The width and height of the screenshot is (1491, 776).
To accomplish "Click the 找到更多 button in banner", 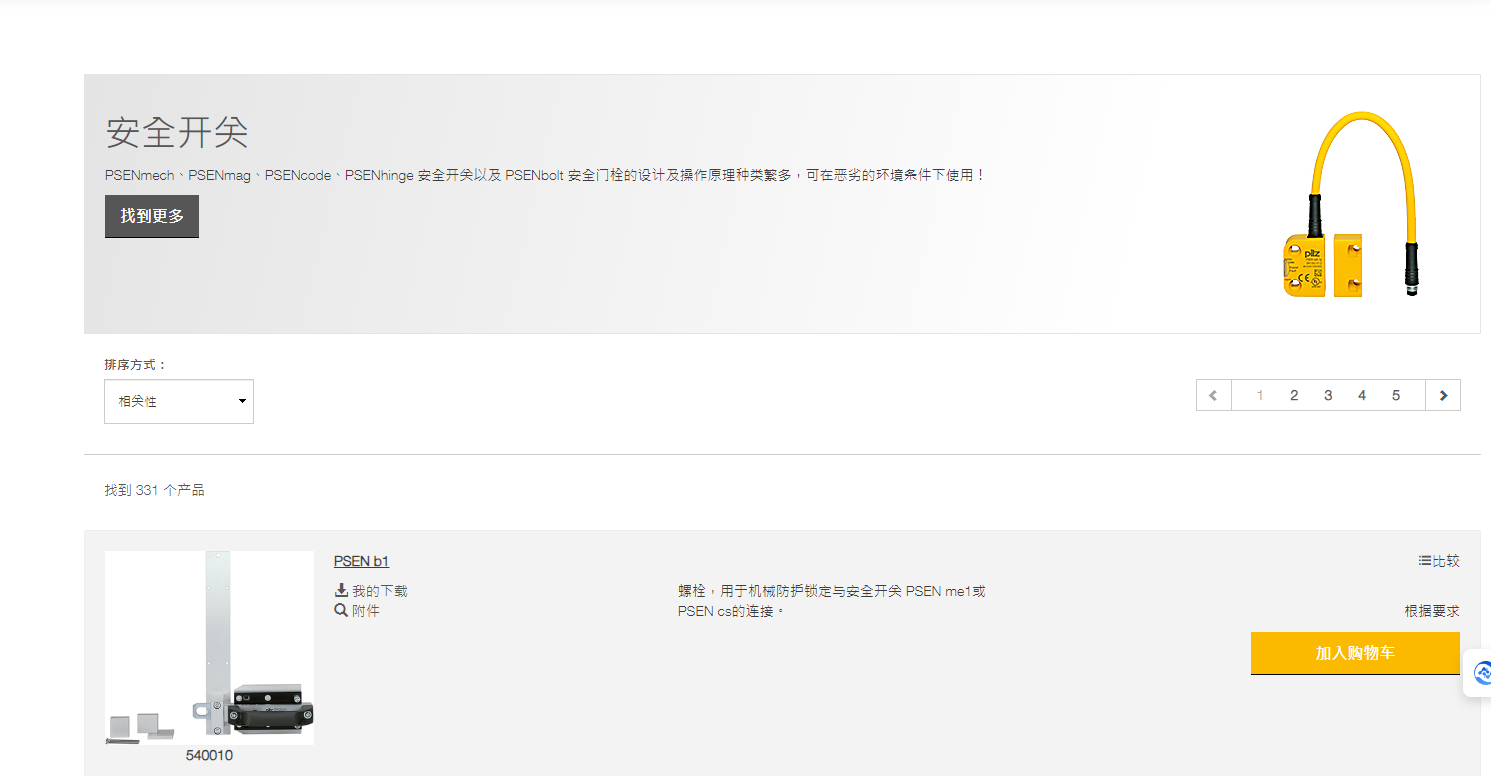I will 152,216.
